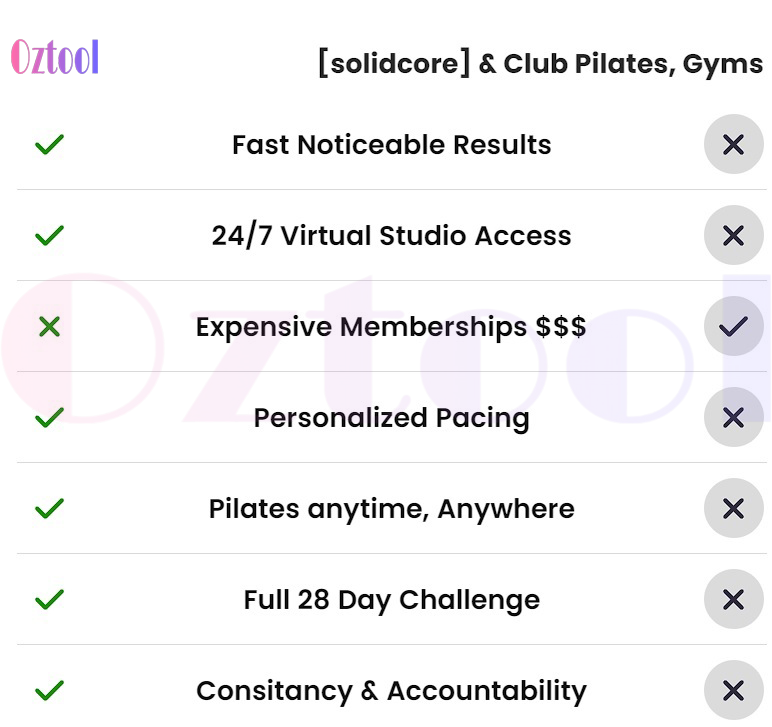
Task: Select the Personalized Pacing label
Action: pyautogui.click(x=391, y=418)
